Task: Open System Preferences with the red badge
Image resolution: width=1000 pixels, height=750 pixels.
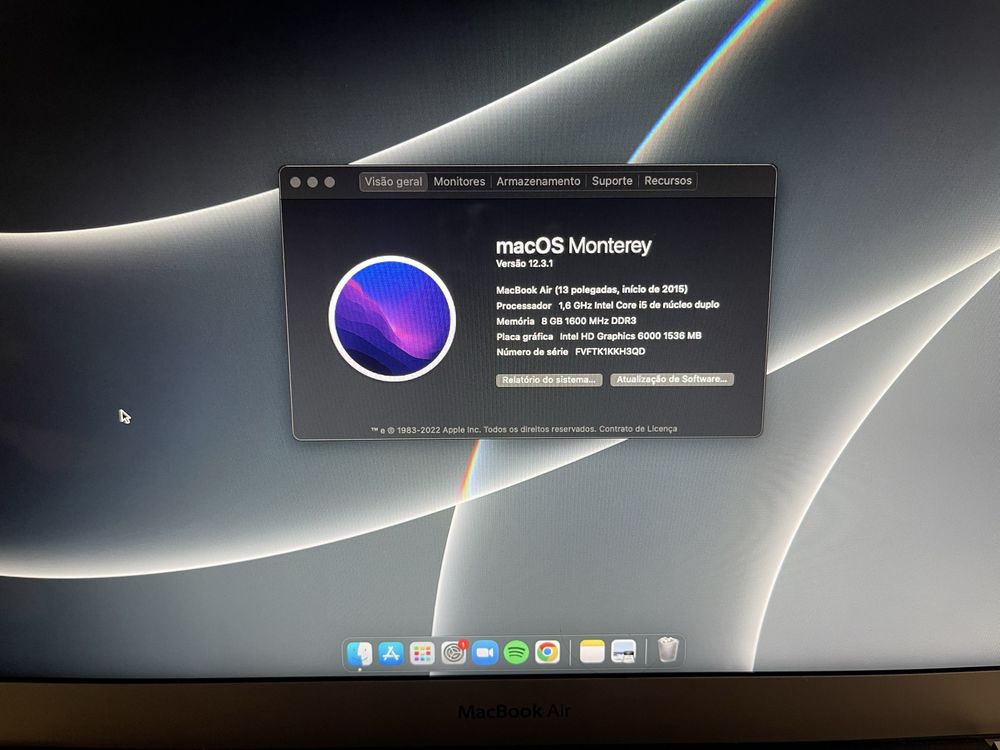Action: 453,653
